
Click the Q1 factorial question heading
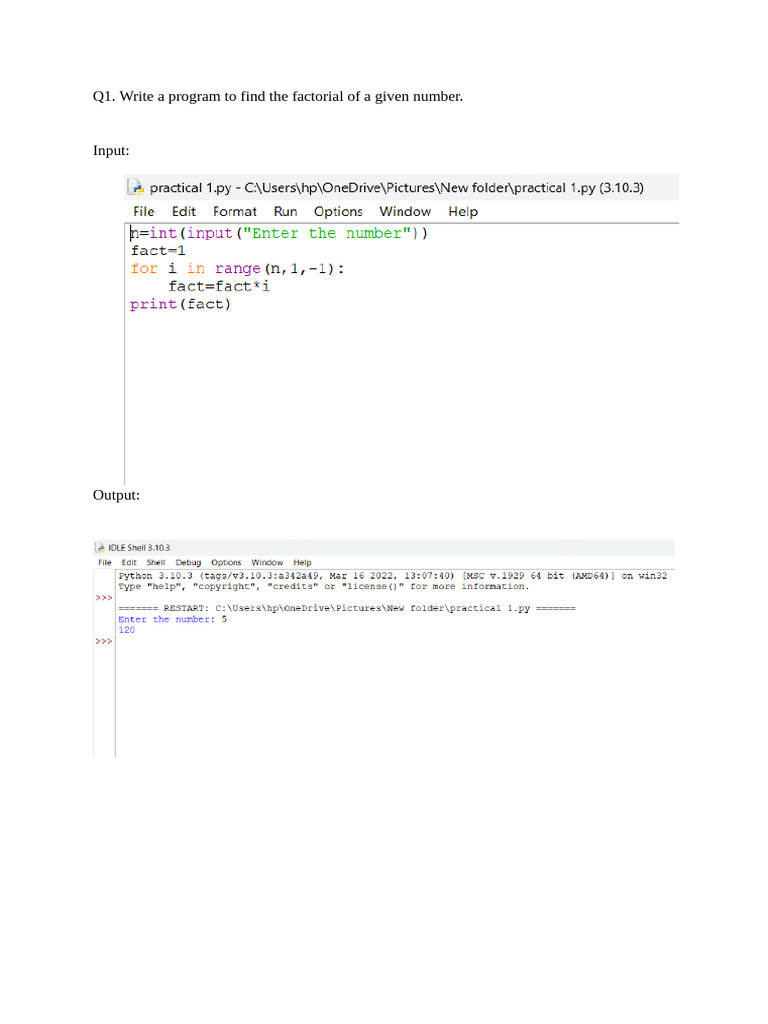(x=278, y=97)
